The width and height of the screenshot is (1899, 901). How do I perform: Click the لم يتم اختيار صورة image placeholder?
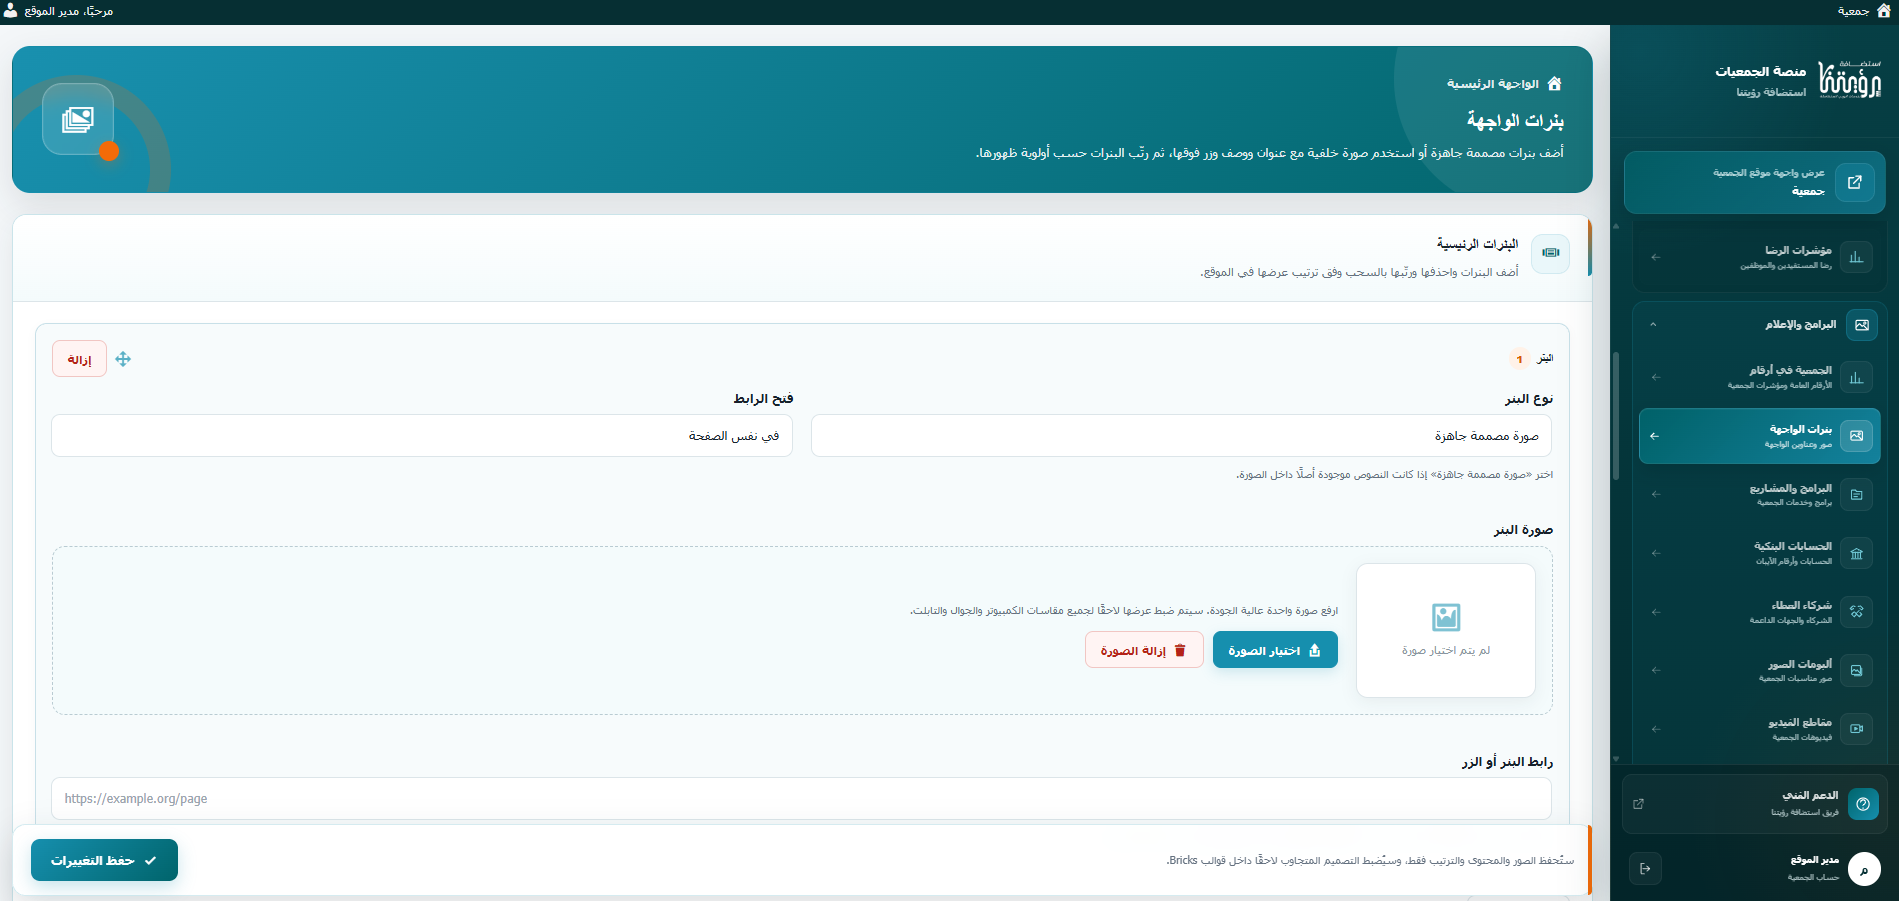click(x=1446, y=630)
